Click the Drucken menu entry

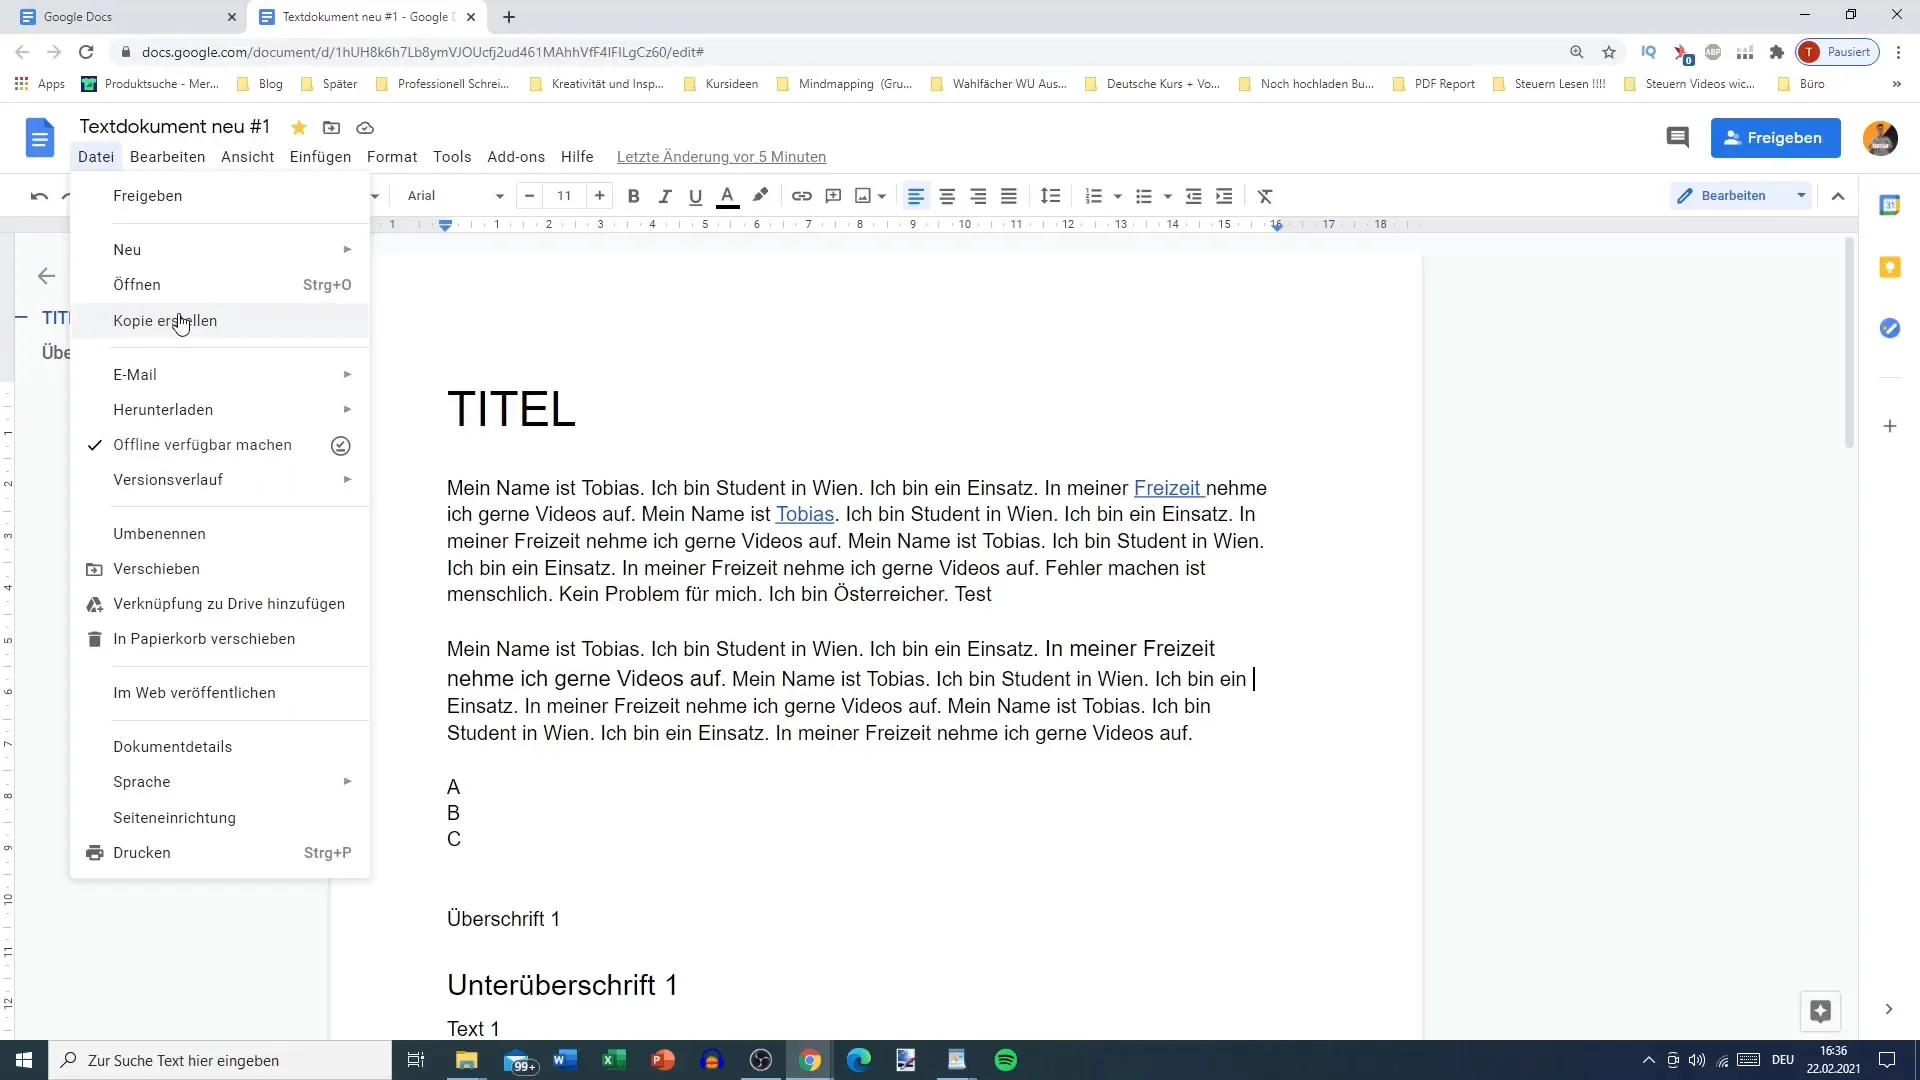click(142, 852)
